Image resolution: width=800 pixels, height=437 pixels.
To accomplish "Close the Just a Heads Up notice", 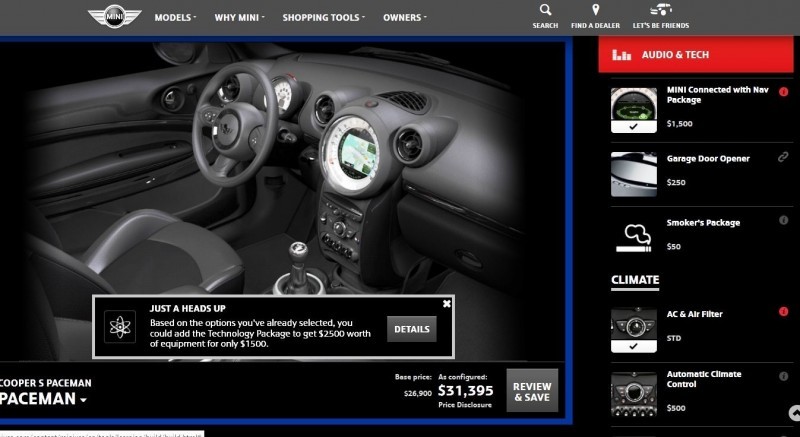I will coord(446,304).
